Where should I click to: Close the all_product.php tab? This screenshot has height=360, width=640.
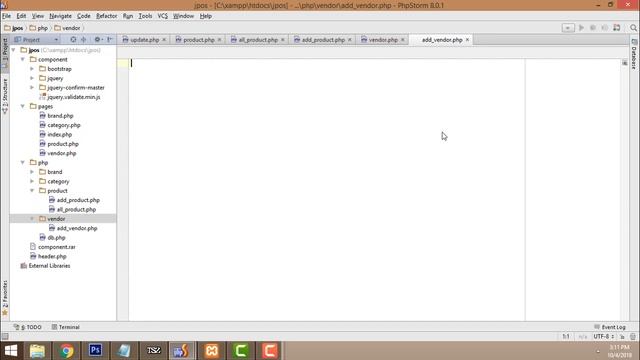[x=282, y=40]
